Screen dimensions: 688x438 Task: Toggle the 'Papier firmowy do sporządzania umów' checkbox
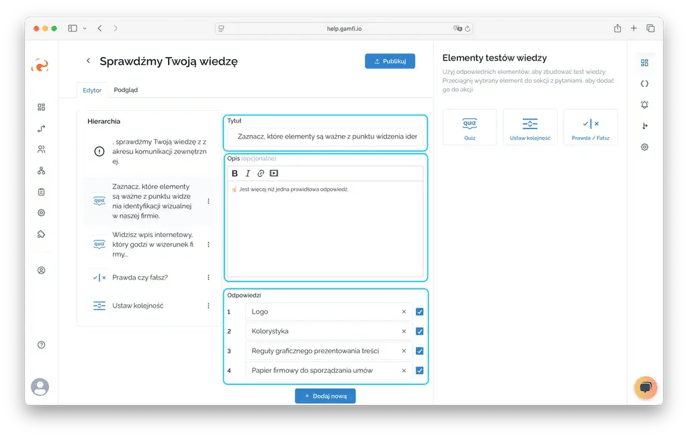(419, 370)
